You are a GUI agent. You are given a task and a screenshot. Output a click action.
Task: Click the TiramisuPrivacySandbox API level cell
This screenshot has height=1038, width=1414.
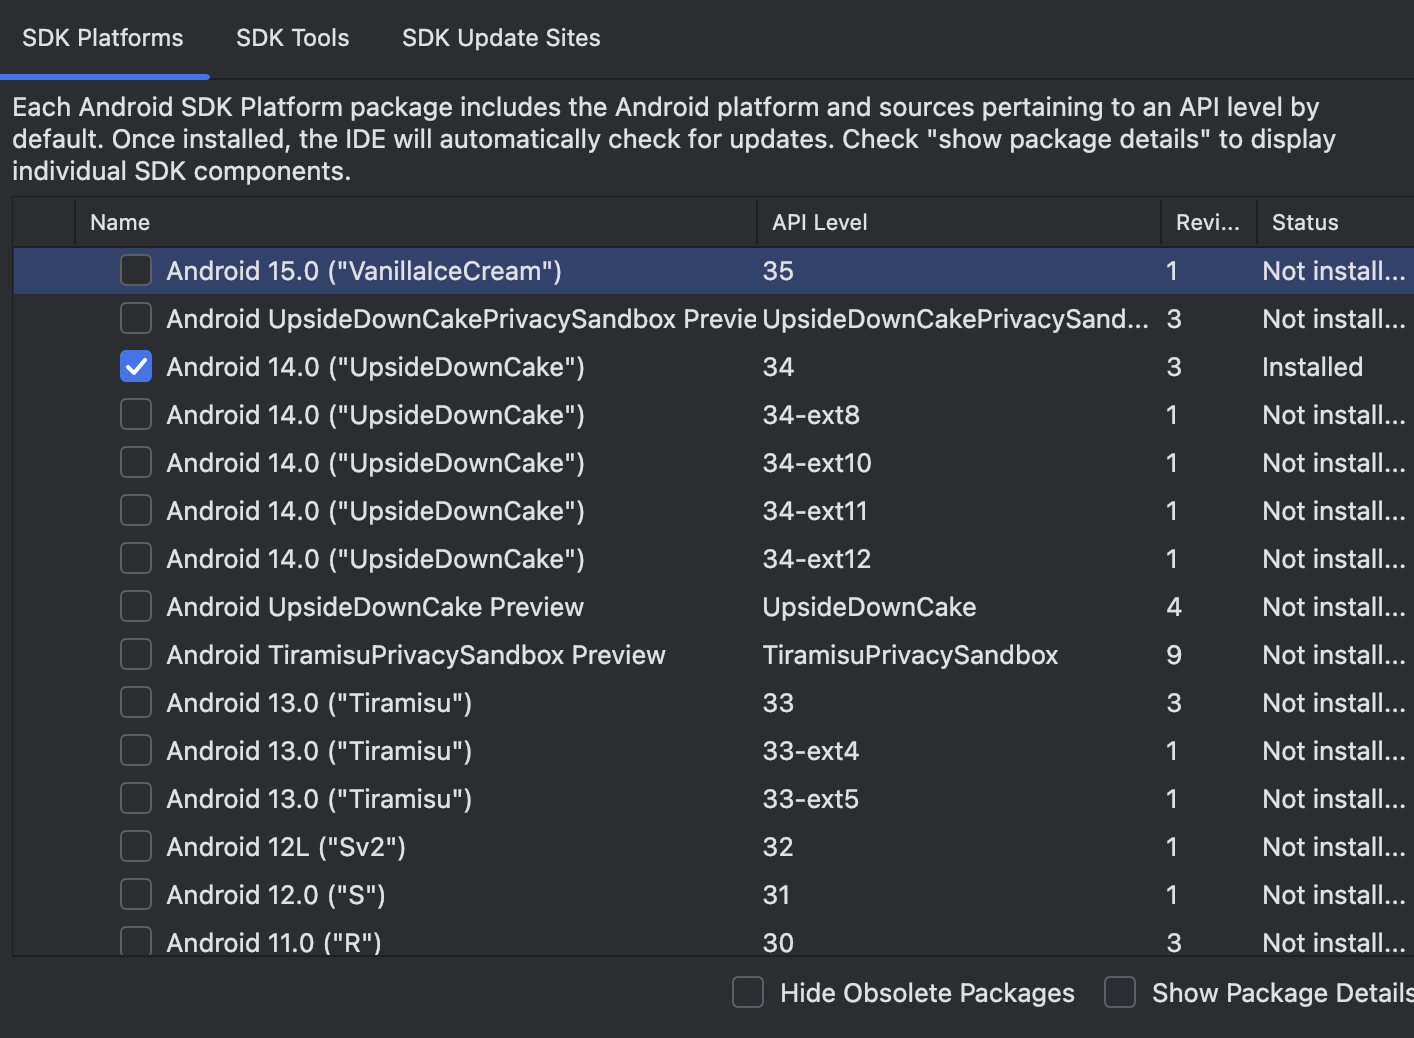(910, 655)
